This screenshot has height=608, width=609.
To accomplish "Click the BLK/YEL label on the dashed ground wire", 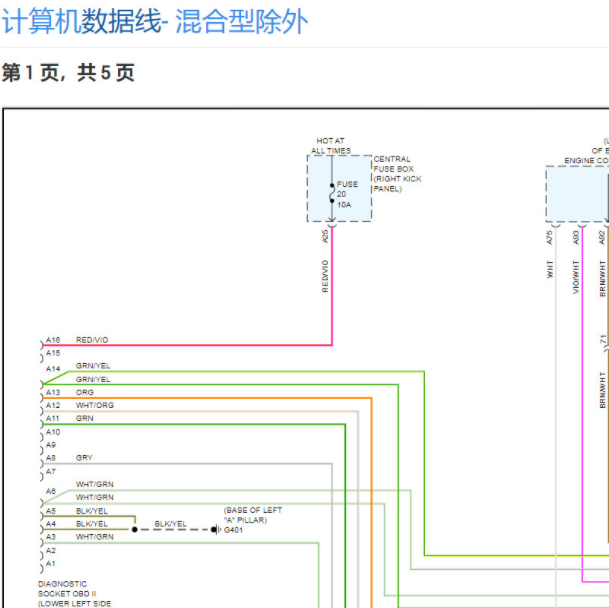I will (171, 524).
